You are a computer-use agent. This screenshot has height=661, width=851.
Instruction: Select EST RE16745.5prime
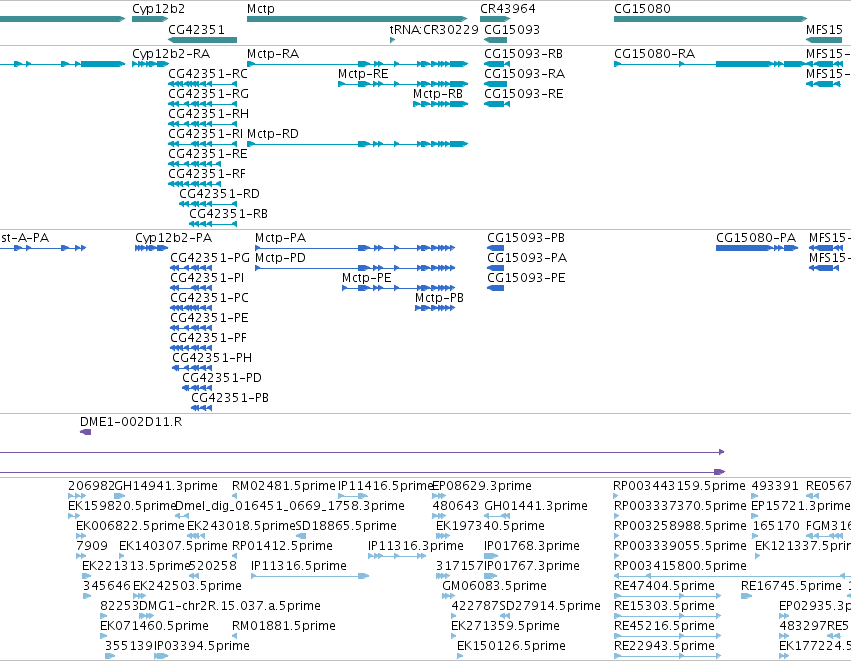click(x=791, y=586)
